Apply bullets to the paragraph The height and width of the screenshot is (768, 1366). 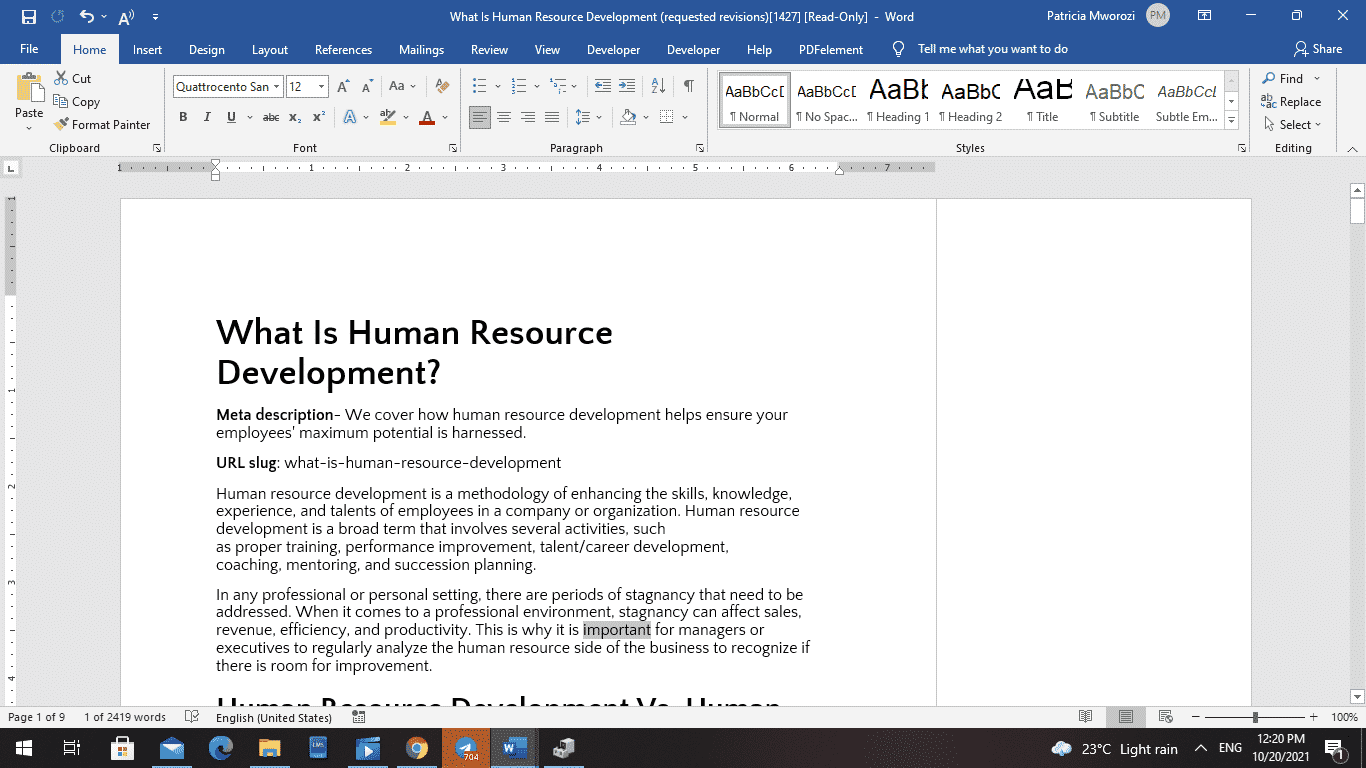click(x=481, y=87)
